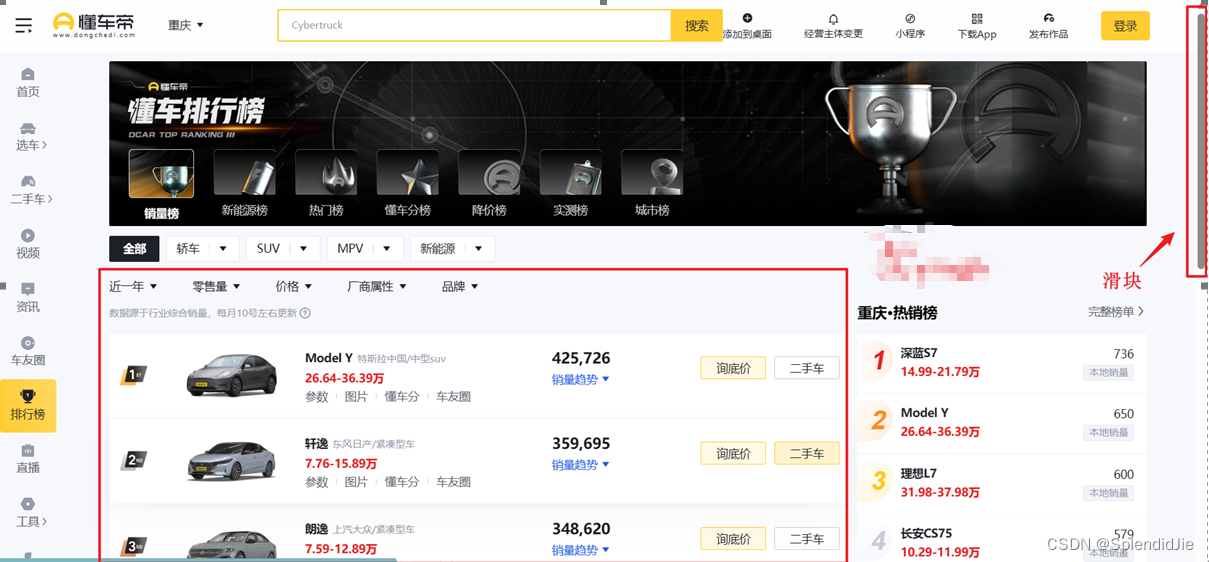
Task: Switch to the 懂车分榜 tab
Action: tap(407, 184)
